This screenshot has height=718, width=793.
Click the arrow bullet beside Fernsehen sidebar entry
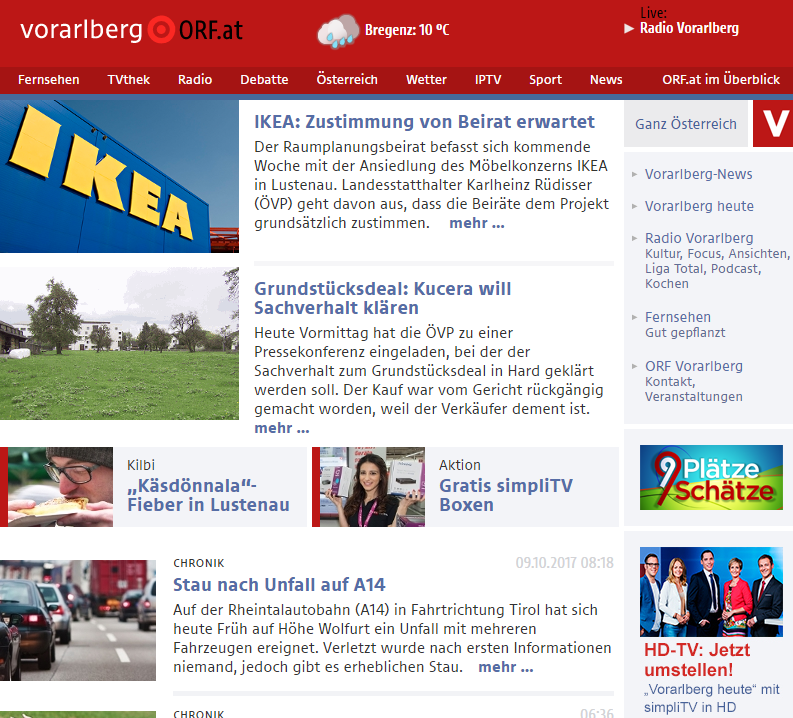point(634,318)
